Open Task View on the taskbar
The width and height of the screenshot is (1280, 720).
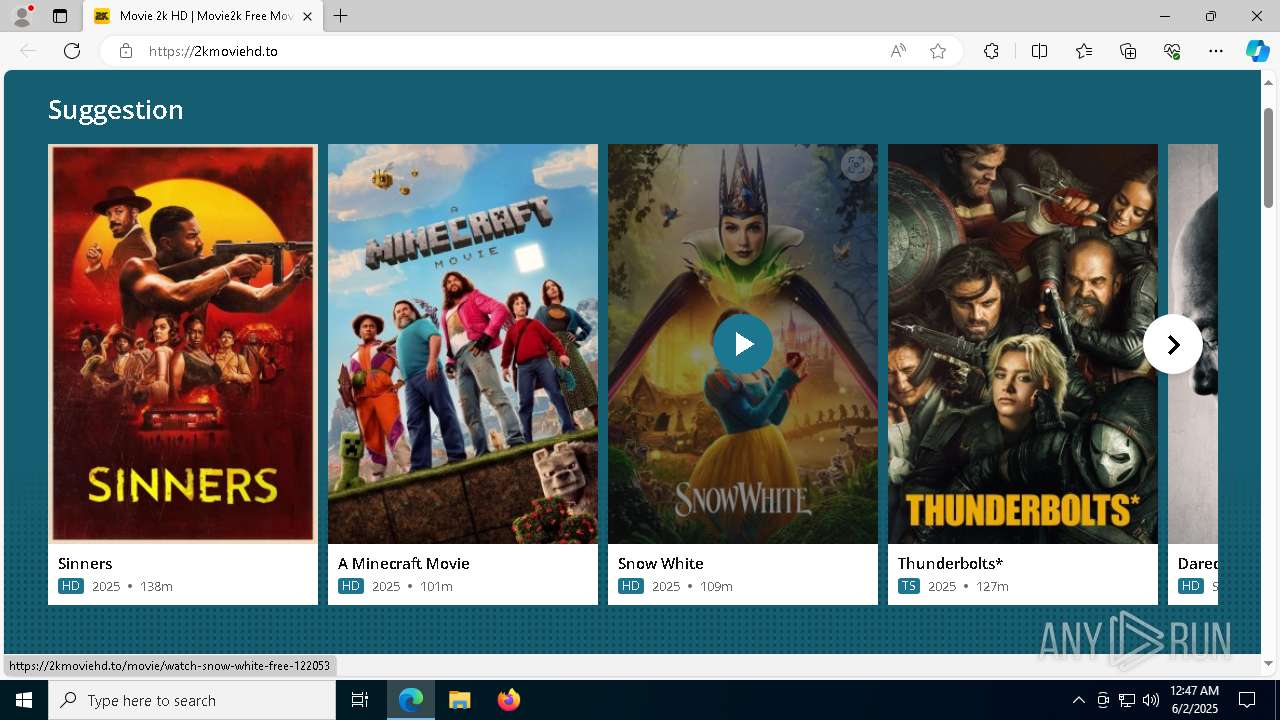360,700
